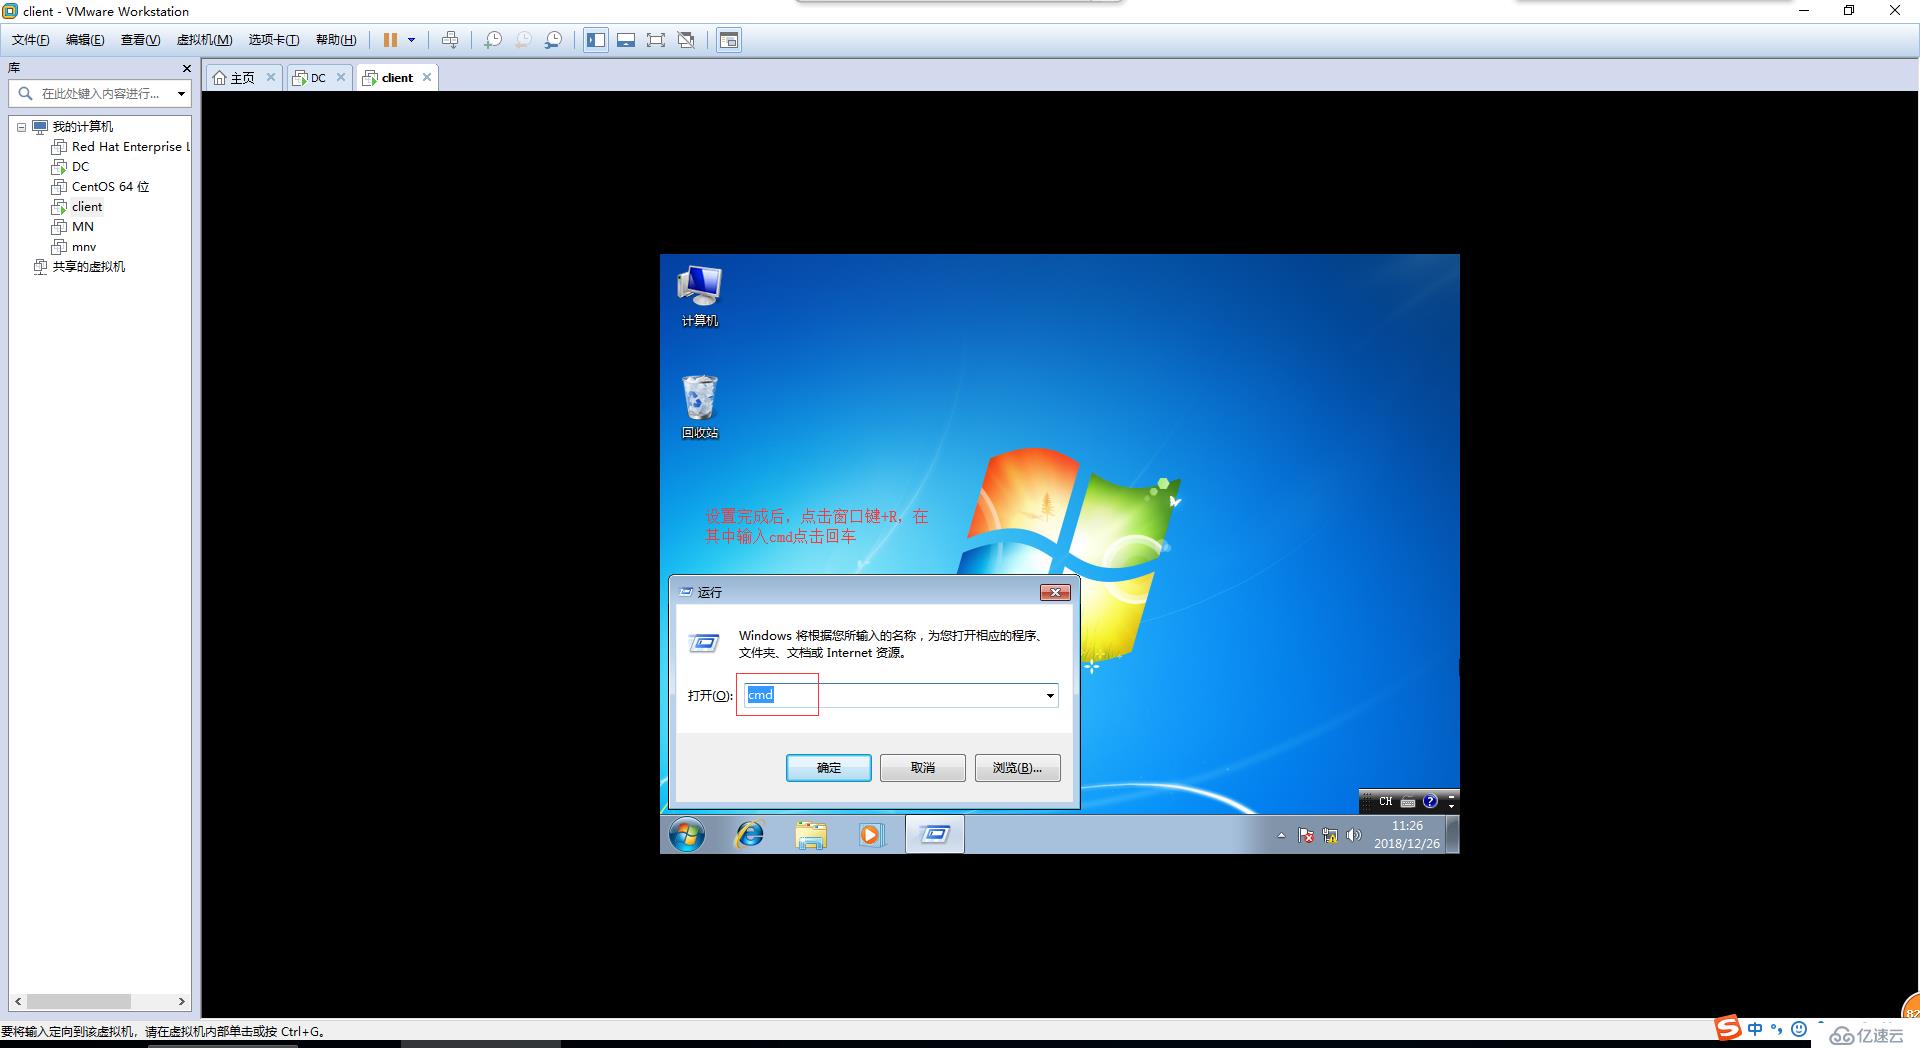Open the power options dropdown arrow
Image resolution: width=1920 pixels, height=1048 pixels.
click(411, 40)
